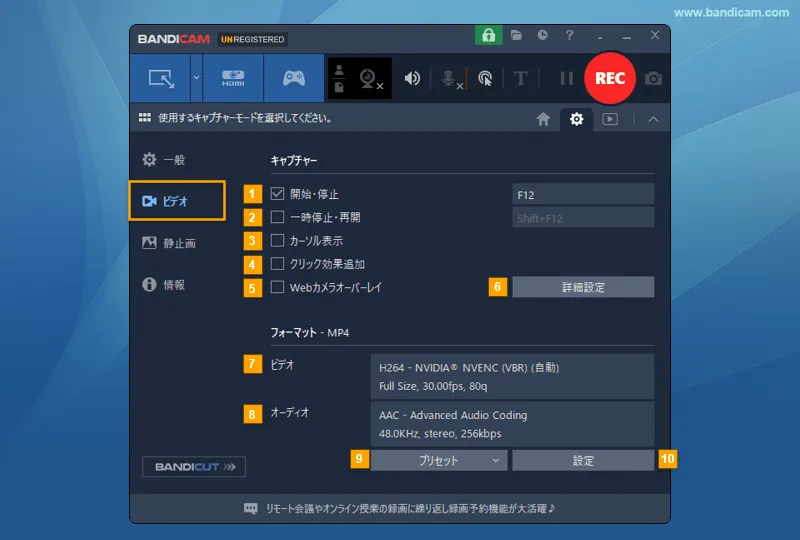Select the ビデオ video settings section
Screen dimensions: 800x540
click(177, 201)
